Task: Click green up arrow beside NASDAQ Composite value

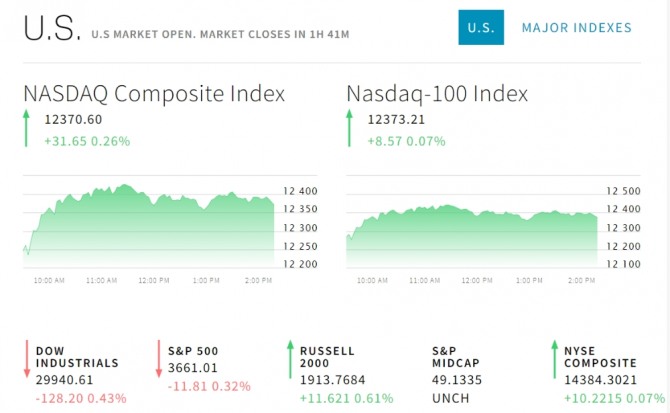Action: pyautogui.click(x=28, y=130)
